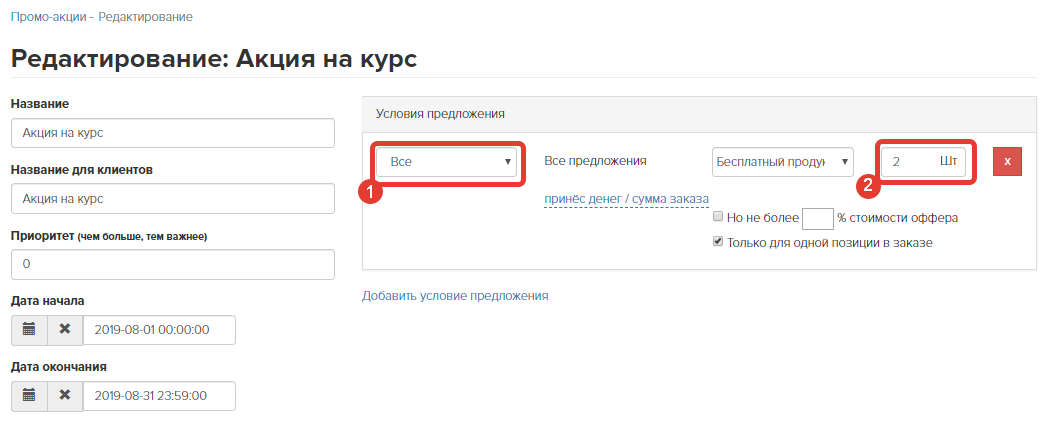This screenshot has width=1054, height=436.
Task: Click 'Все предложения' text
Action: coord(595,161)
